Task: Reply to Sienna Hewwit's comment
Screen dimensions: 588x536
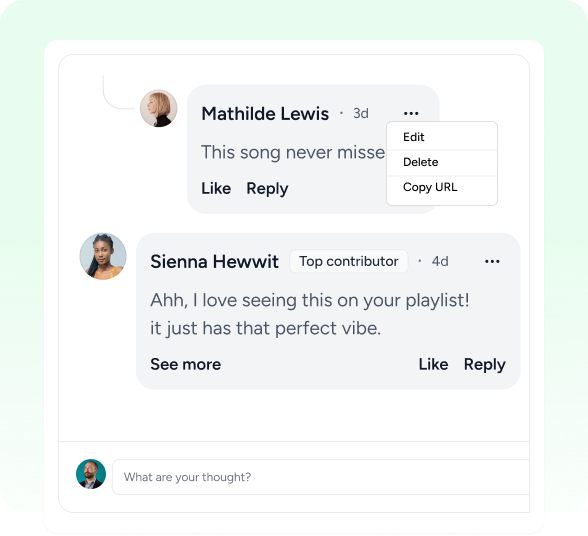Action: pyautogui.click(x=484, y=365)
